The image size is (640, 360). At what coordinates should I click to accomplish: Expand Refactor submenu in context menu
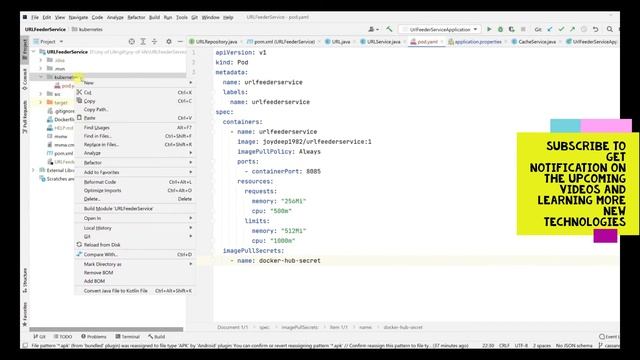(x=135, y=162)
